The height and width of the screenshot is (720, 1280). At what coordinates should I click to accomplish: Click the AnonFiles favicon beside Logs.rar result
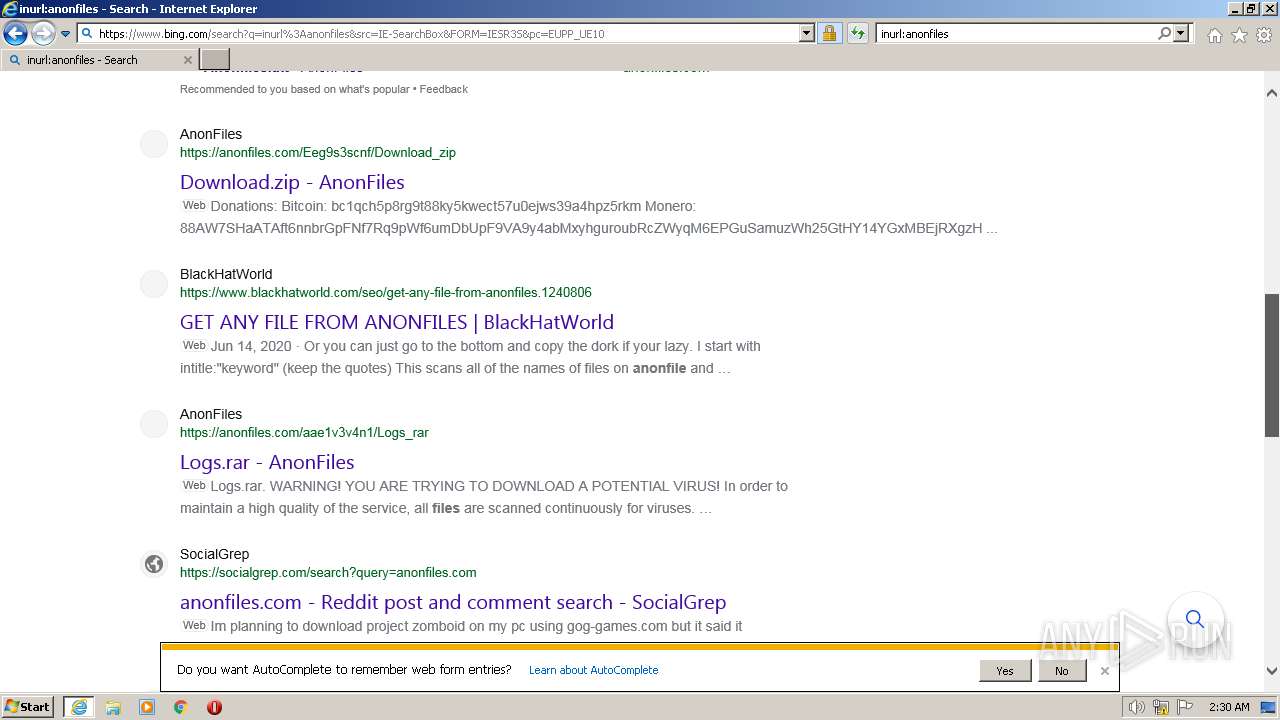[154, 424]
